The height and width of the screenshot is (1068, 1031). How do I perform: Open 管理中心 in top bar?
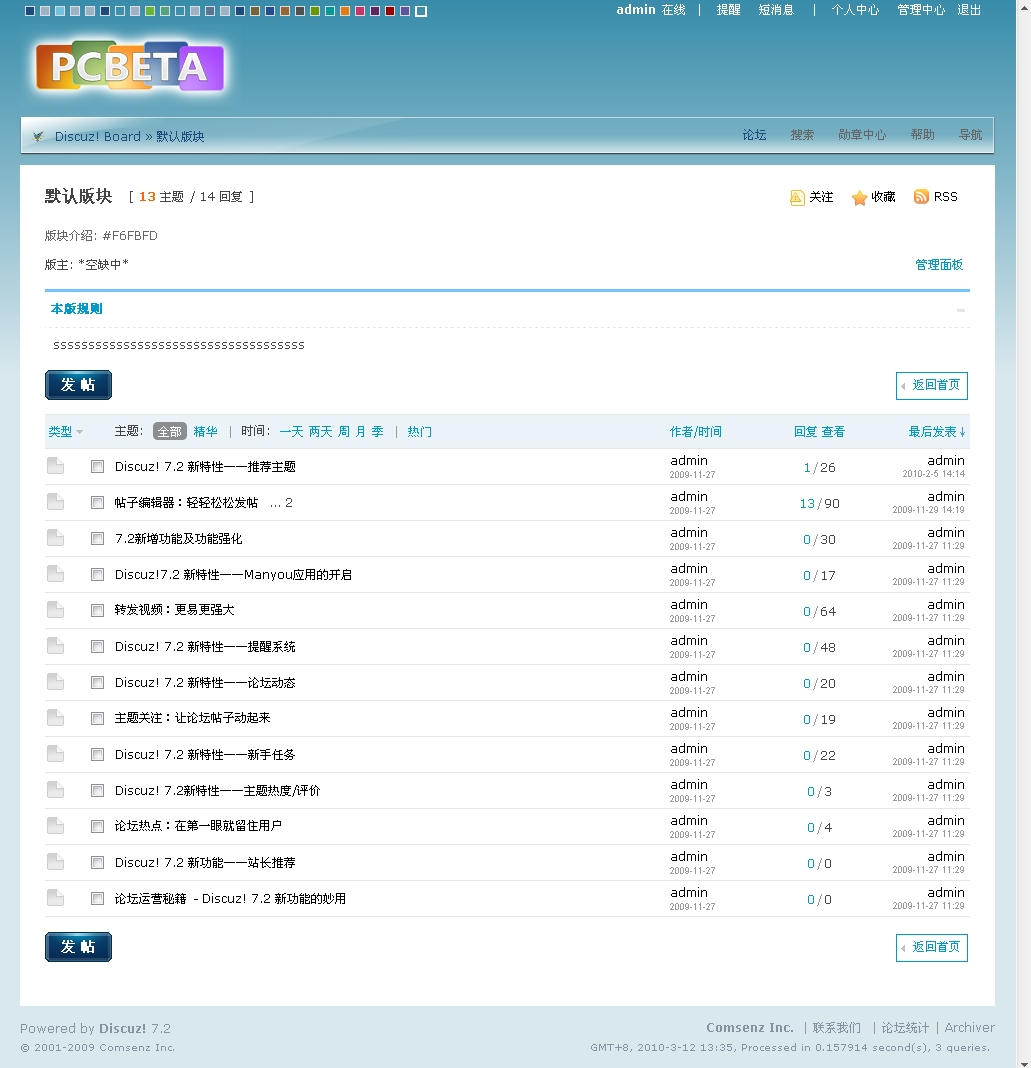[x=921, y=10]
